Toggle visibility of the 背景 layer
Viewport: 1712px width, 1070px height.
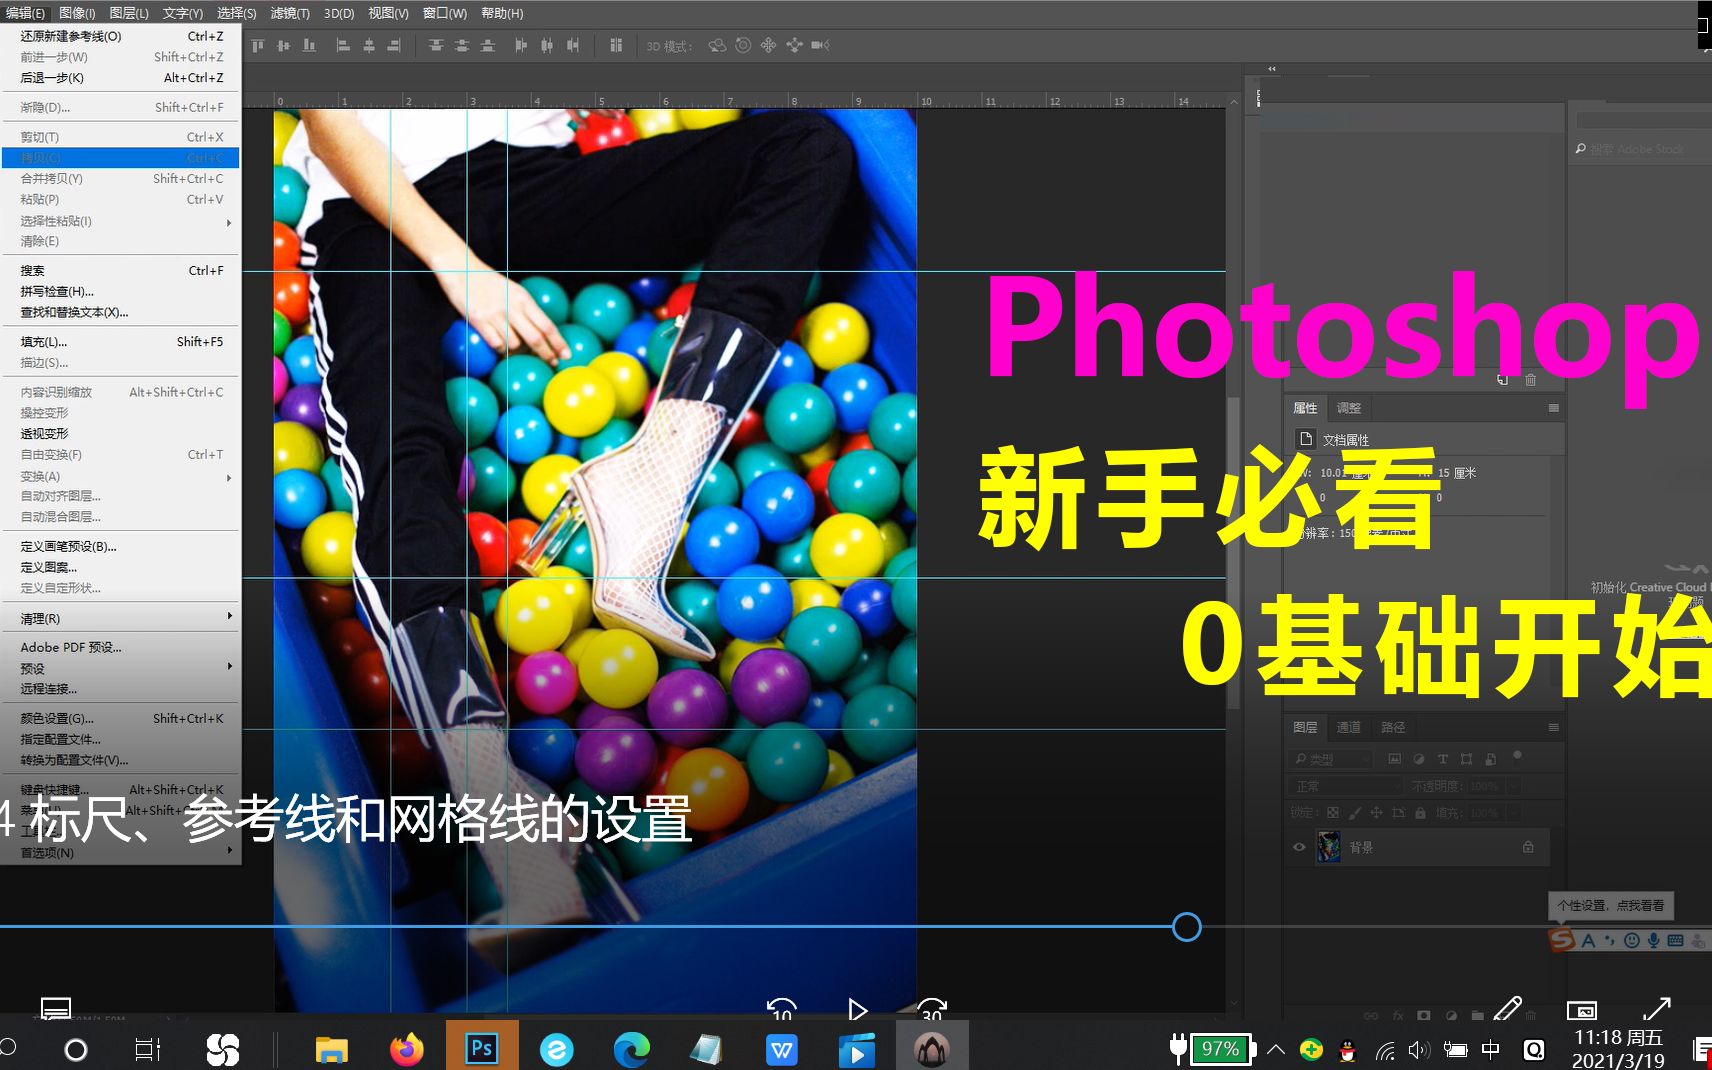point(1299,847)
